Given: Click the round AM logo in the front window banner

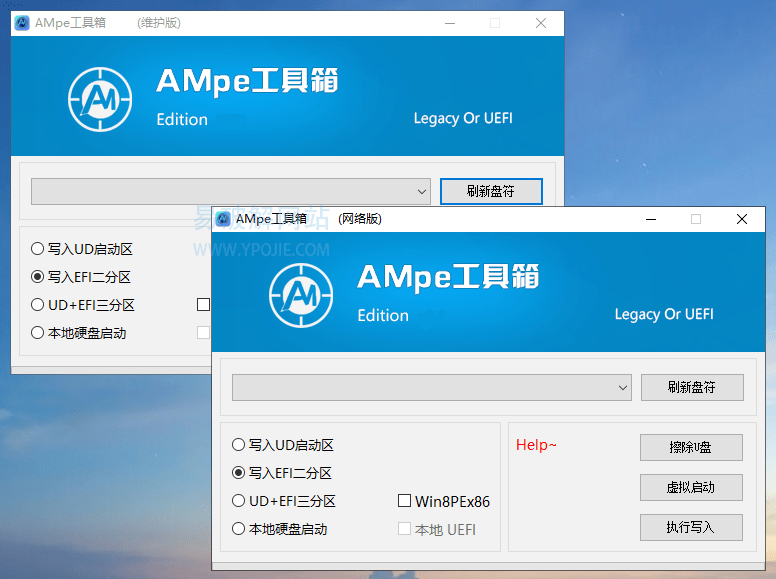Looking at the screenshot, I should click(x=301, y=295).
